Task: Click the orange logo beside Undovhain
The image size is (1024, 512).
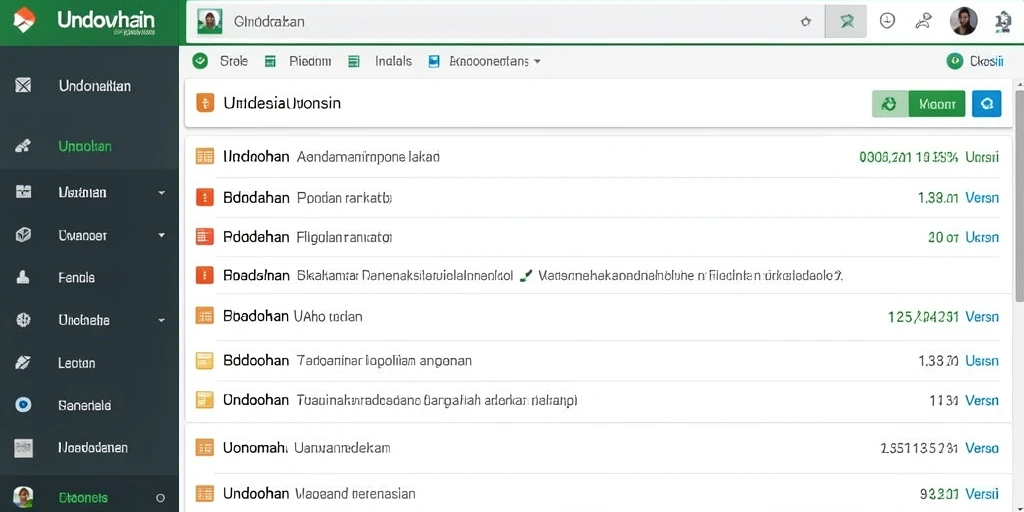Action: point(23,20)
